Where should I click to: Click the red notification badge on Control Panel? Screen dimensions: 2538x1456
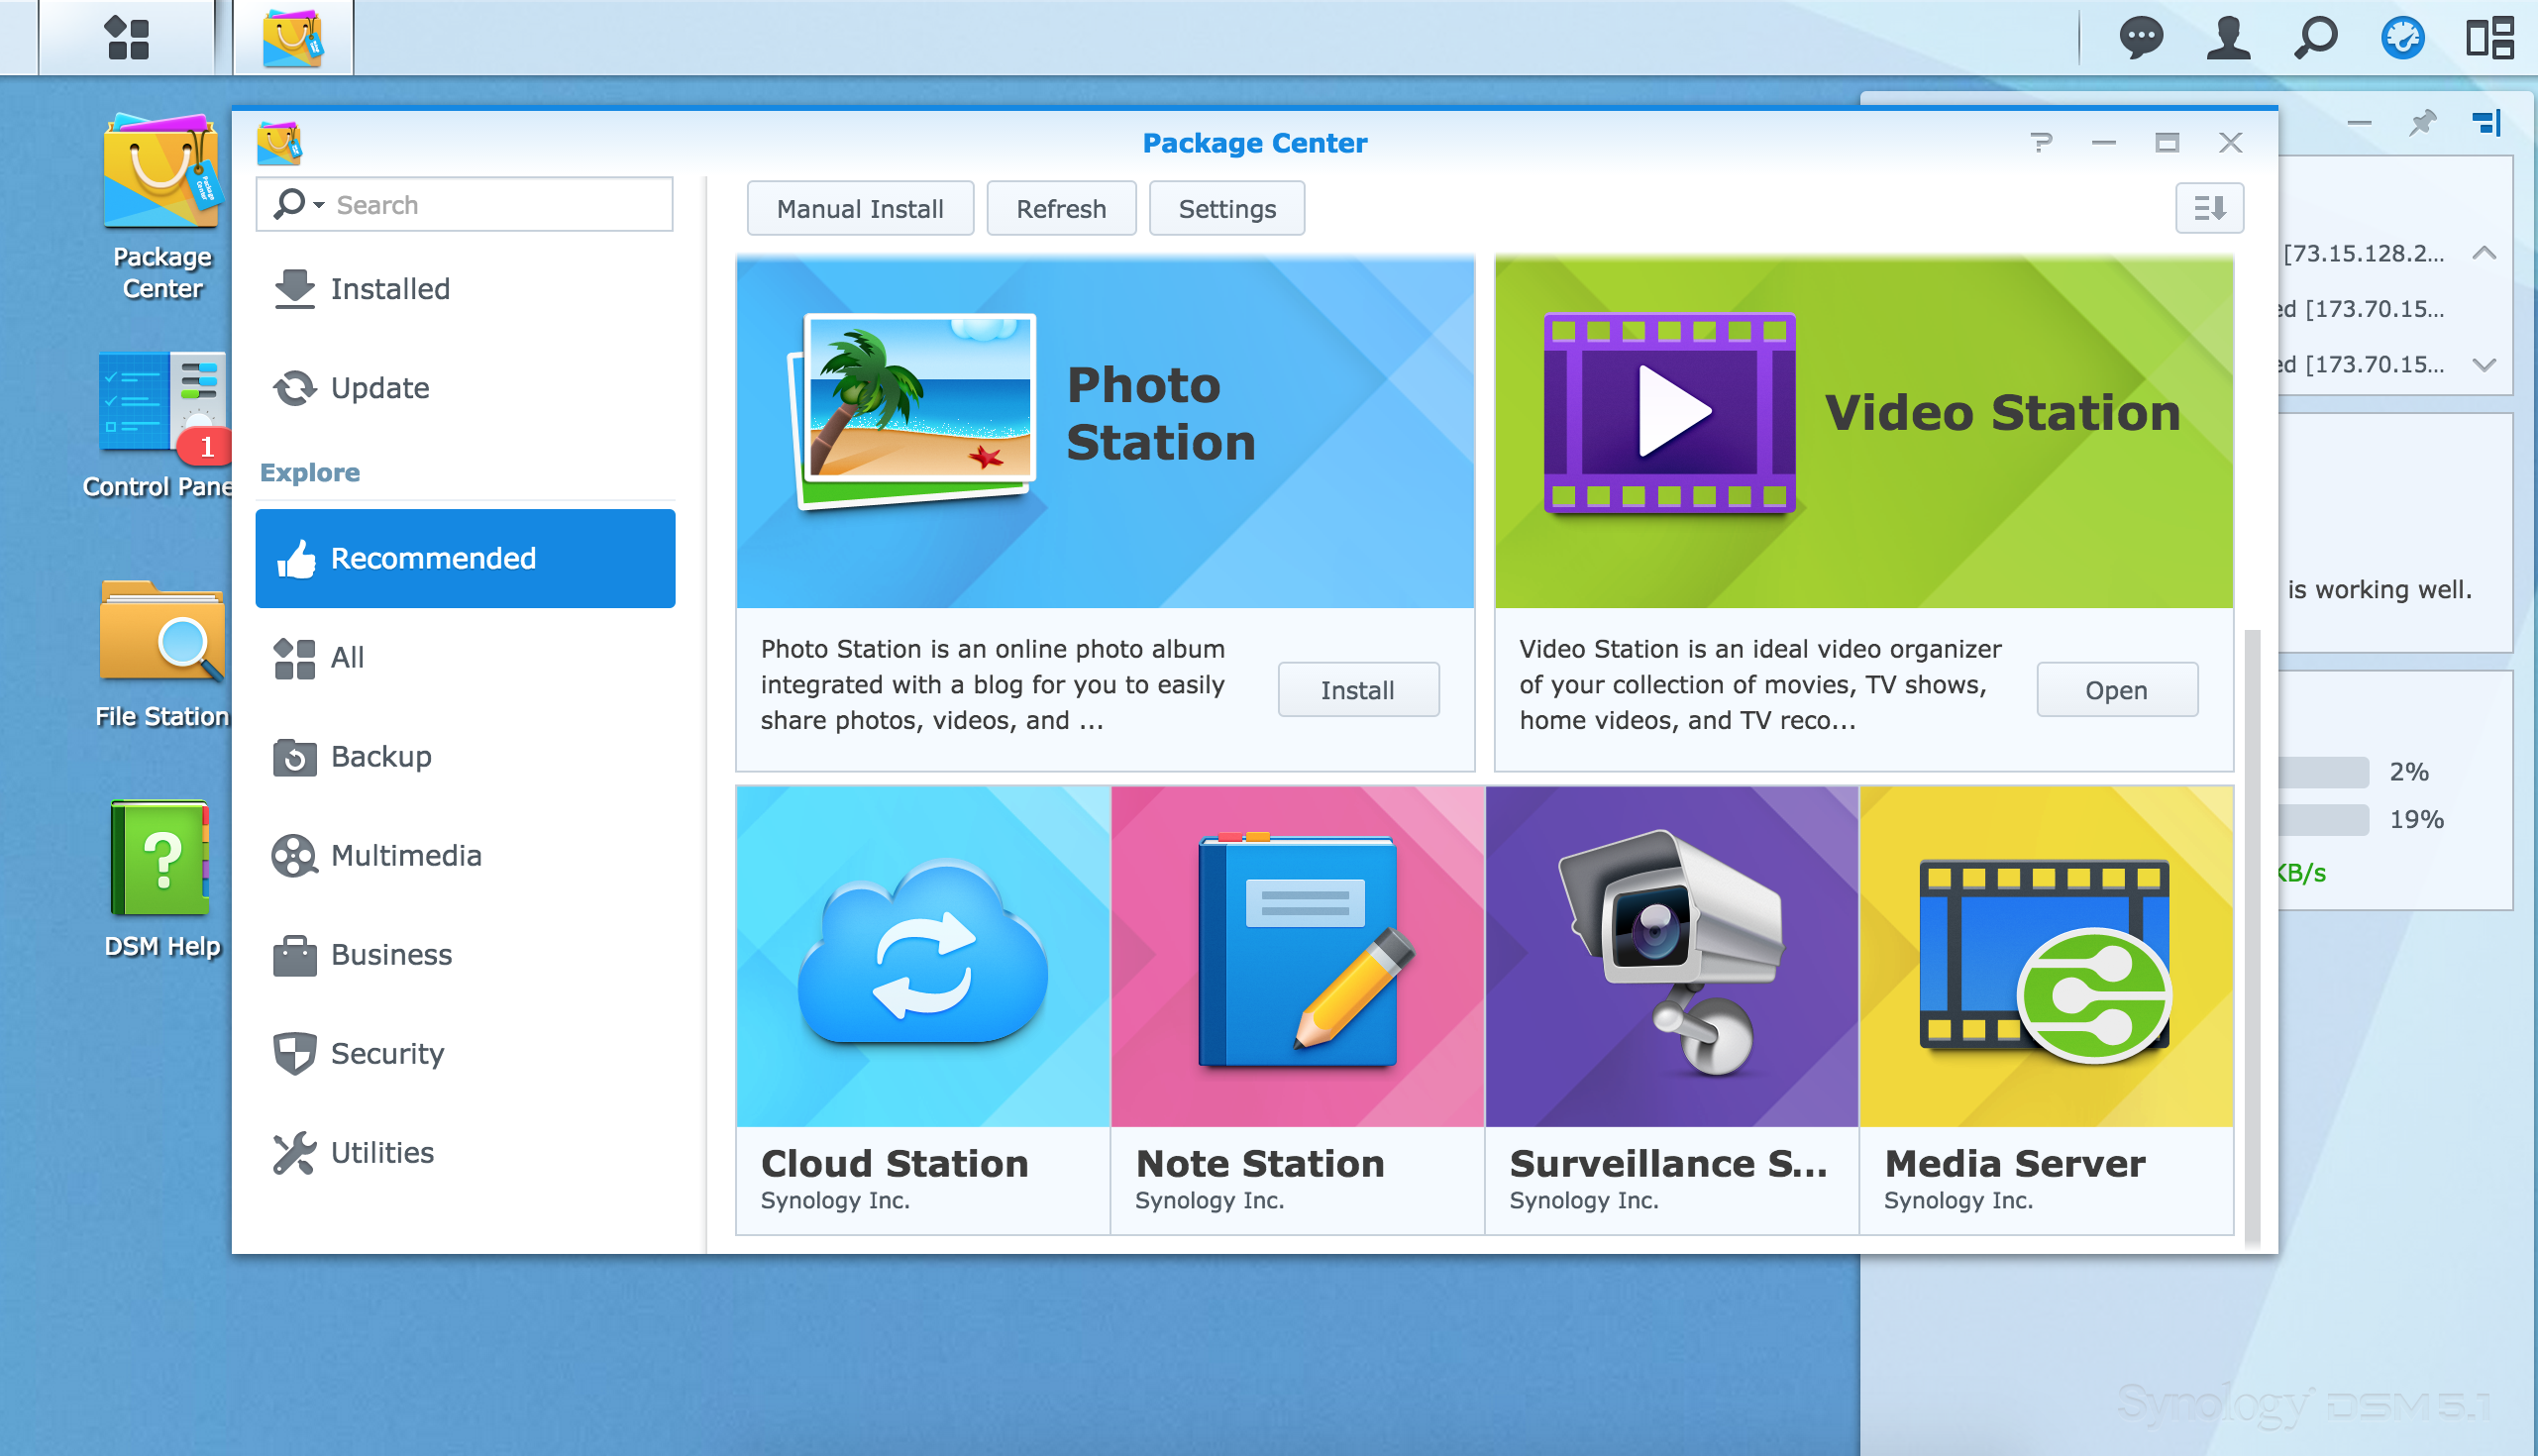coord(205,446)
